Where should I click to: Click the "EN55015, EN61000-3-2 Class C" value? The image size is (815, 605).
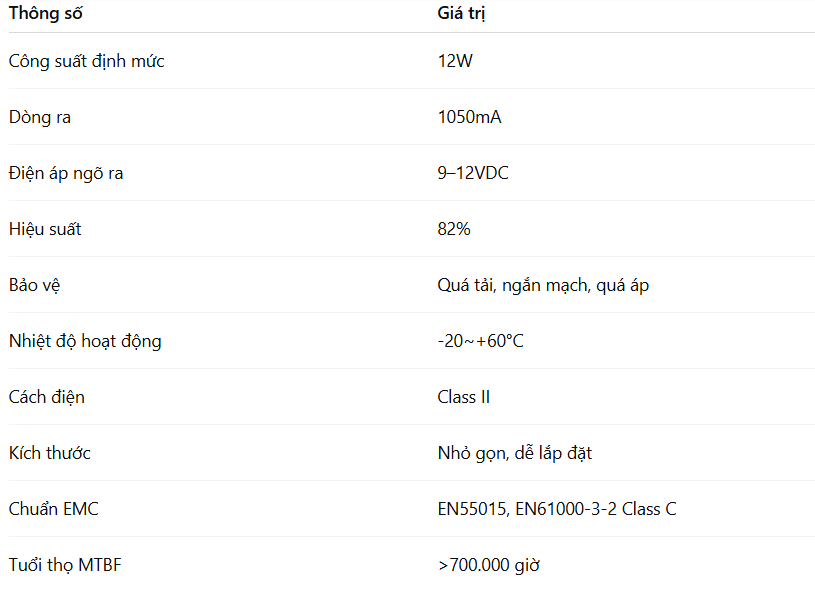point(556,509)
